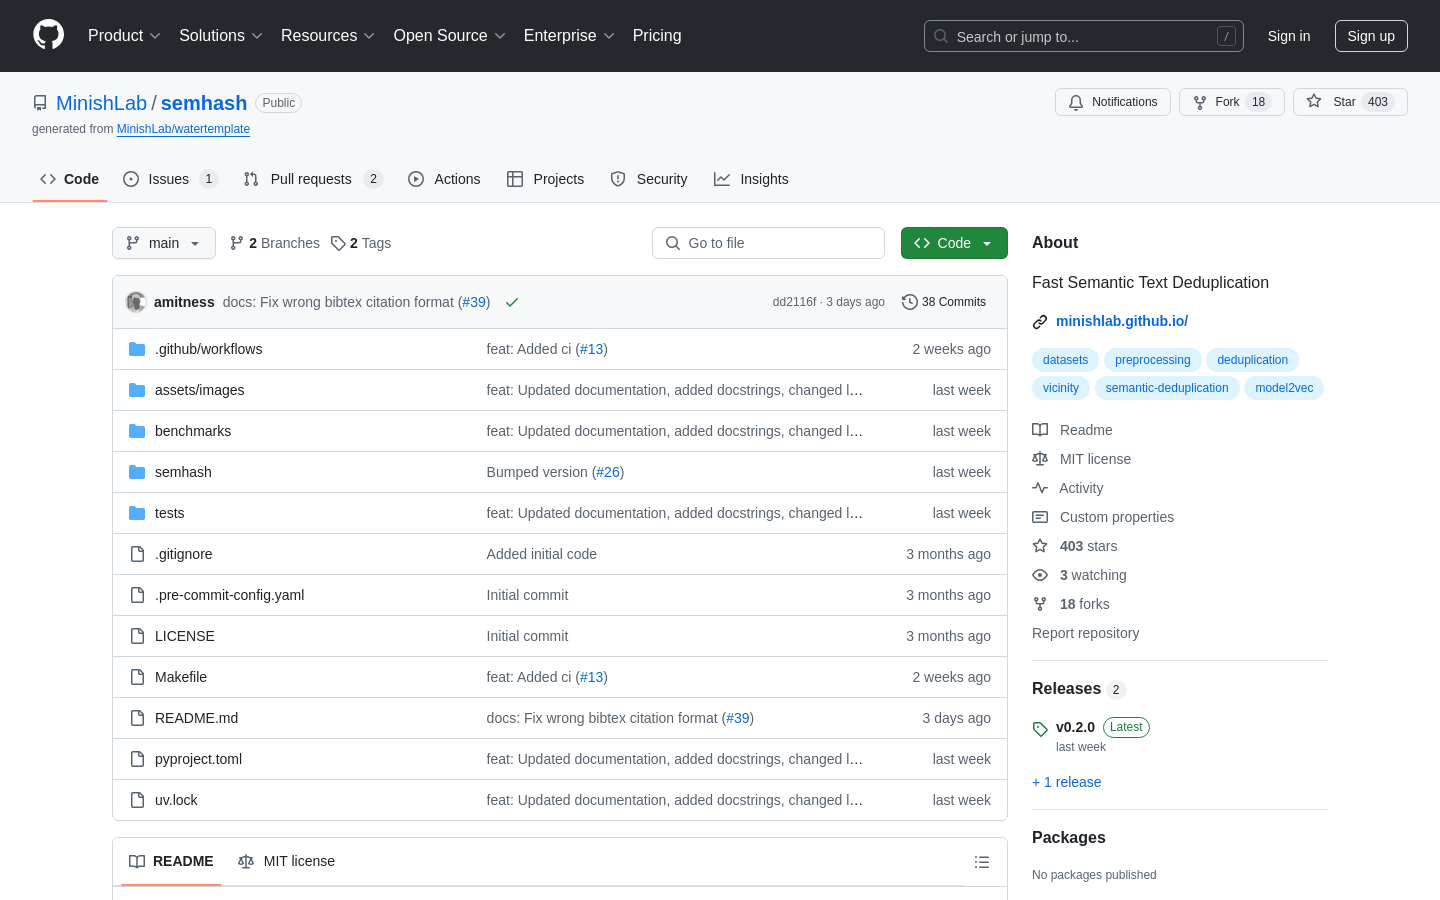Open the semhash folder
This screenshot has width=1440, height=900.
(x=183, y=472)
